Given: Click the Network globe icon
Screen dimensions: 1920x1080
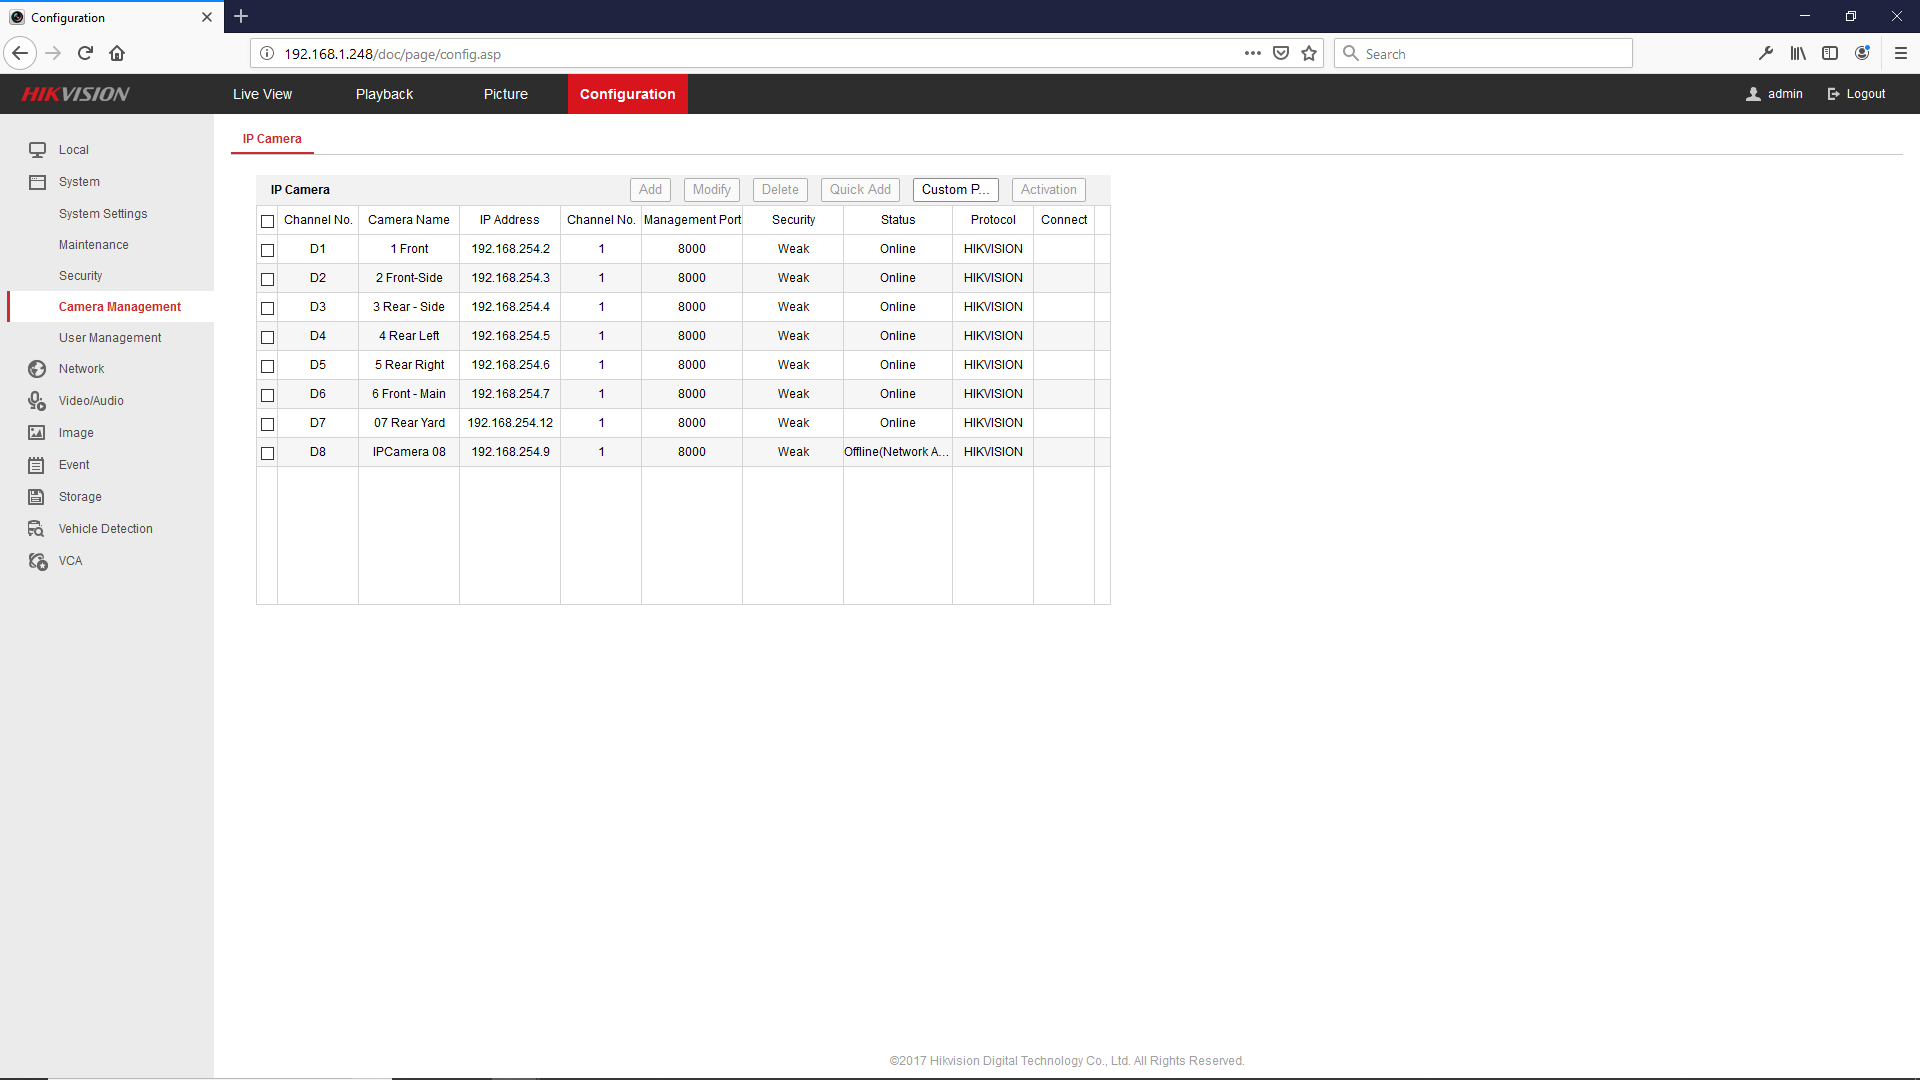Looking at the screenshot, I should [37, 369].
